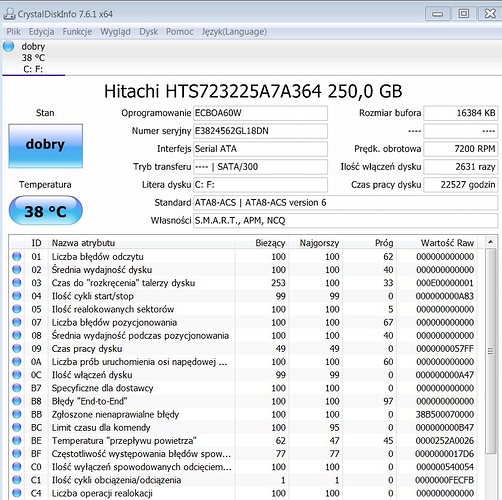Click the status dot for attribute 09 Czas pracy dysku
Screen dimensions: 502x500
[17, 348]
